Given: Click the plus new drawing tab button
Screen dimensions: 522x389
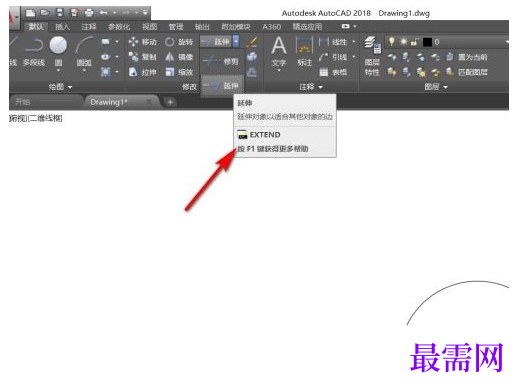Looking at the screenshot, I should (x=170, y=102).
